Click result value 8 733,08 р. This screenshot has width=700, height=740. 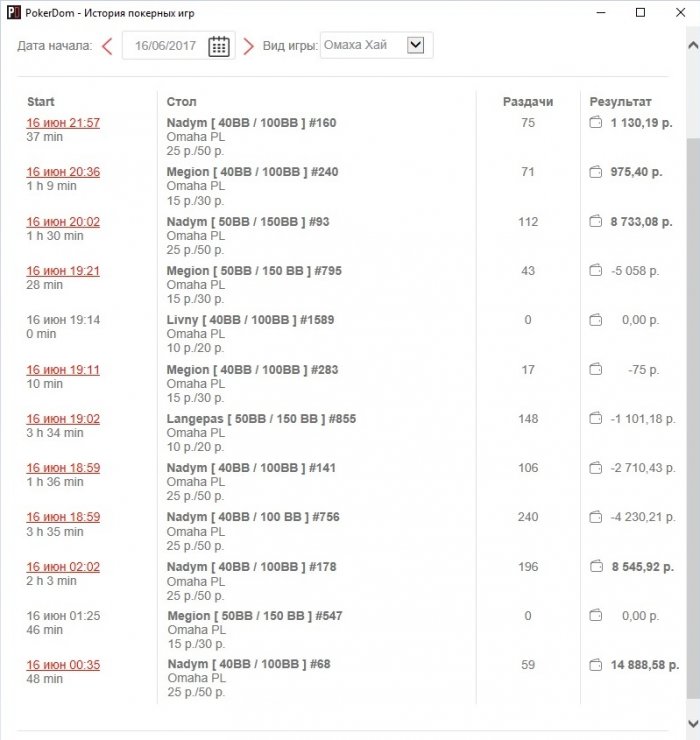click(641, 222)
